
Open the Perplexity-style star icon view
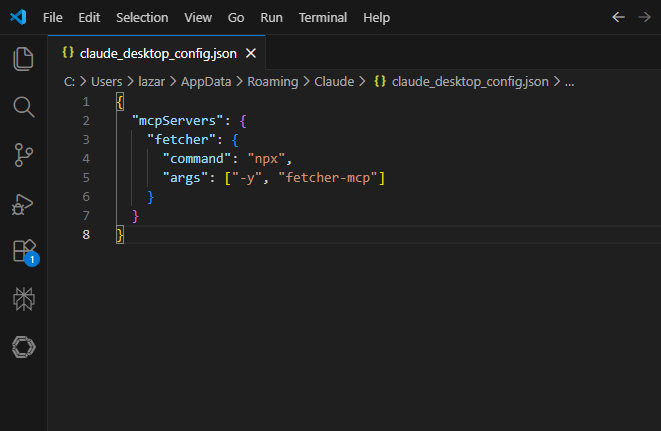coord(24,299)
